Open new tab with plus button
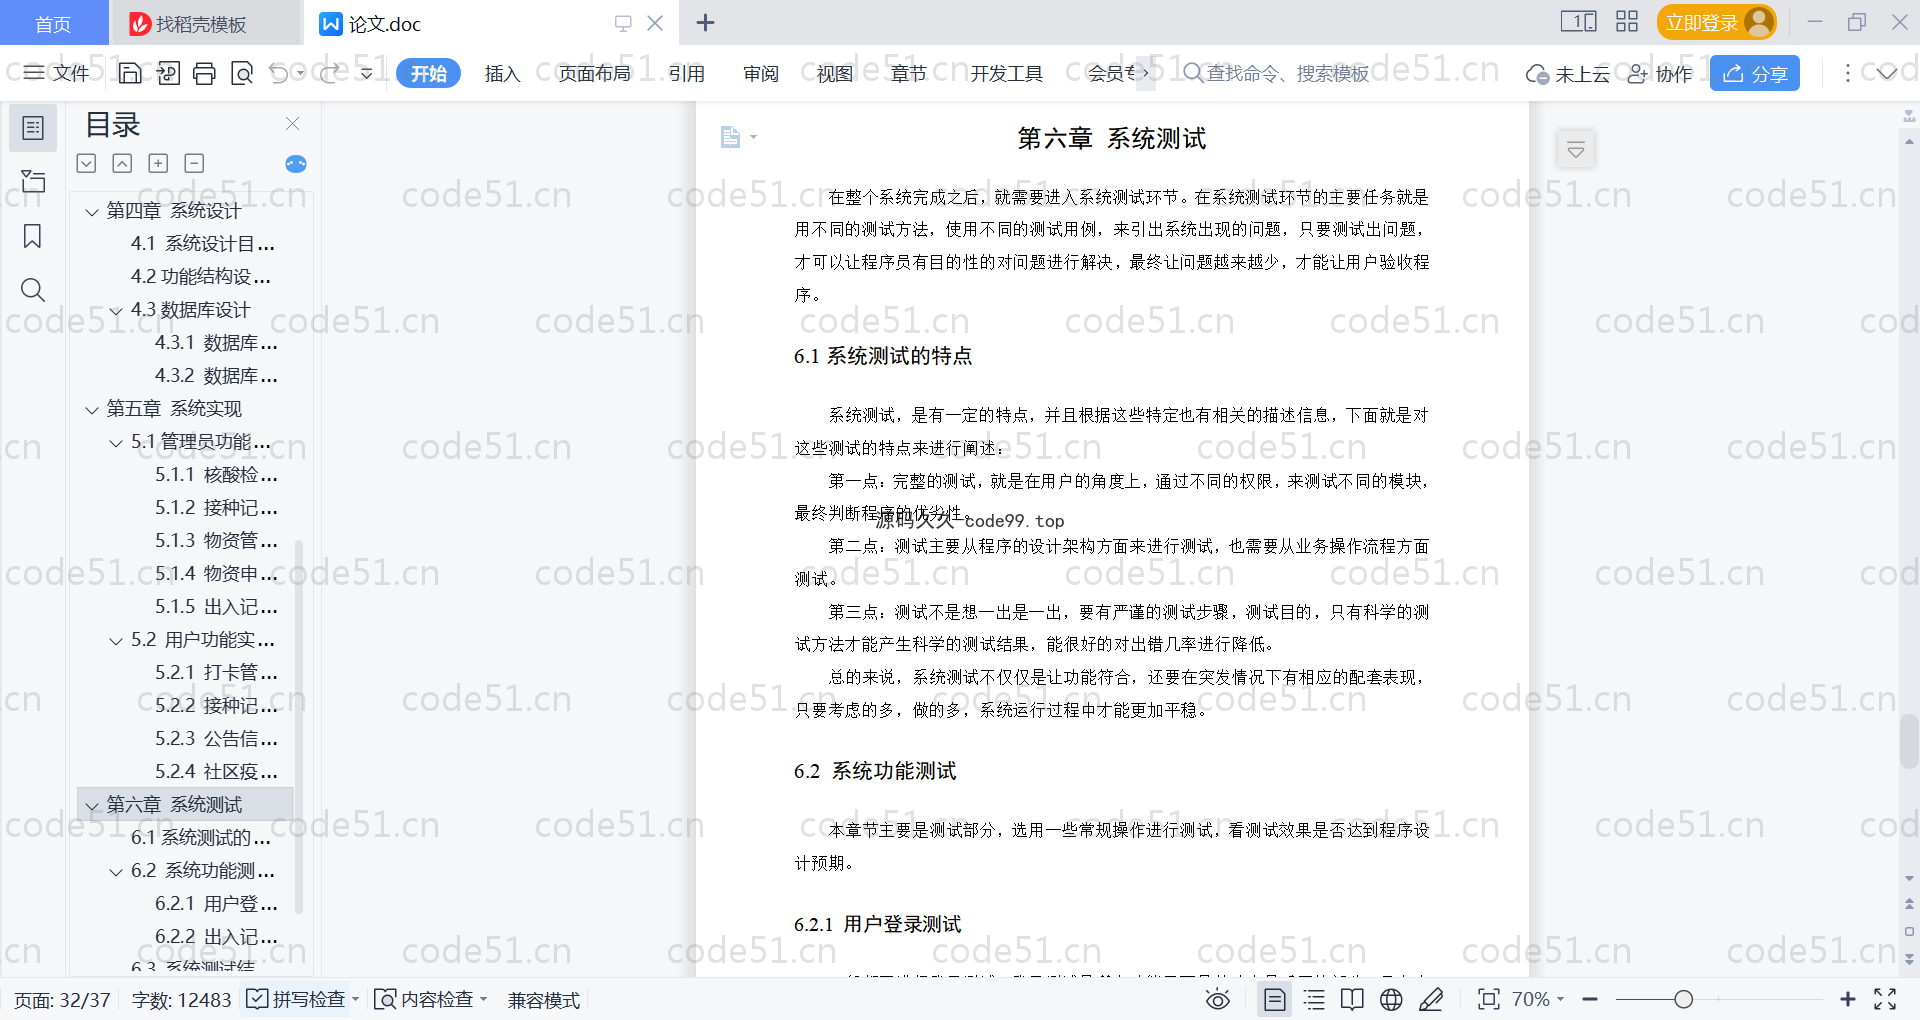1920x1020 pixels. (x=705, y=23)
